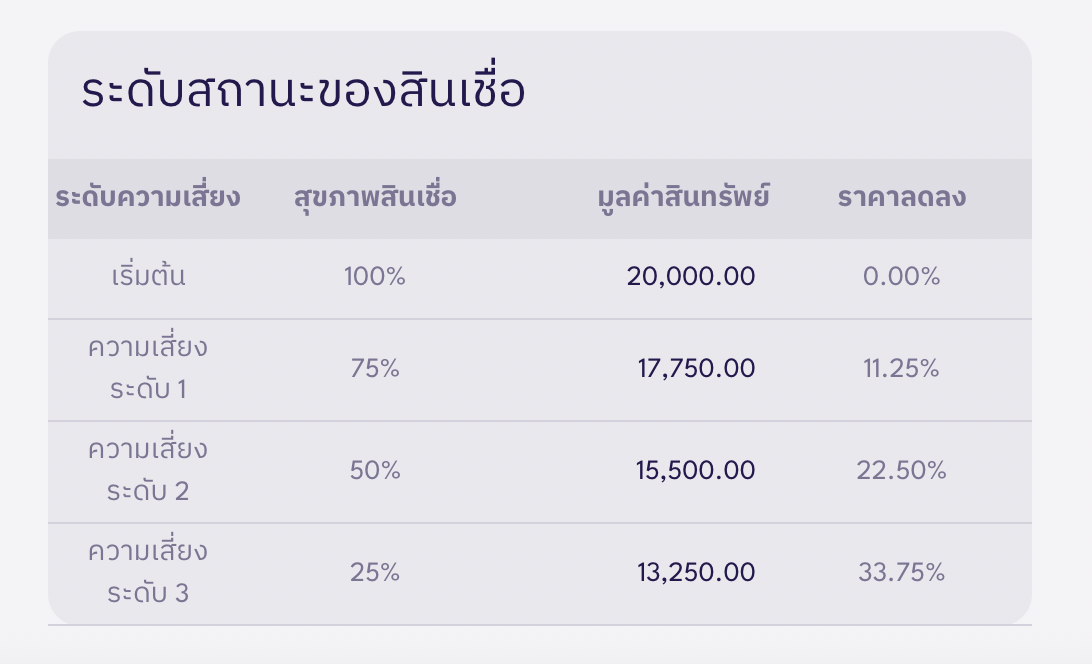Viewport: 1092px width, 664px height.
Task: Click the ระดับสถานะของสินเชื่อ title
Action: tap(303, 86)
